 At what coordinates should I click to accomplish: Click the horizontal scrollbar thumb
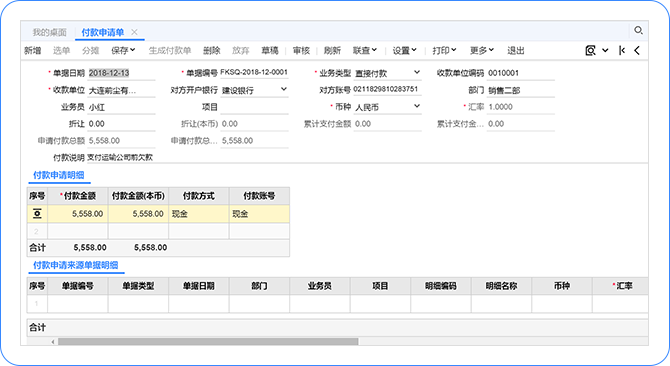(x=208, y=341)
